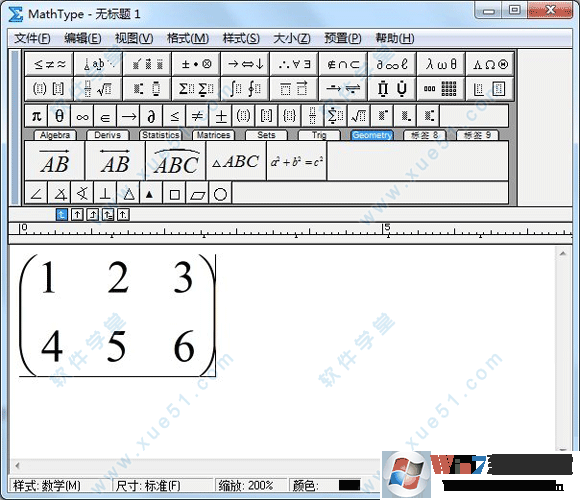Select the highlighted left-aligned tab stop
580x500 pixels.
pos(62,214)
